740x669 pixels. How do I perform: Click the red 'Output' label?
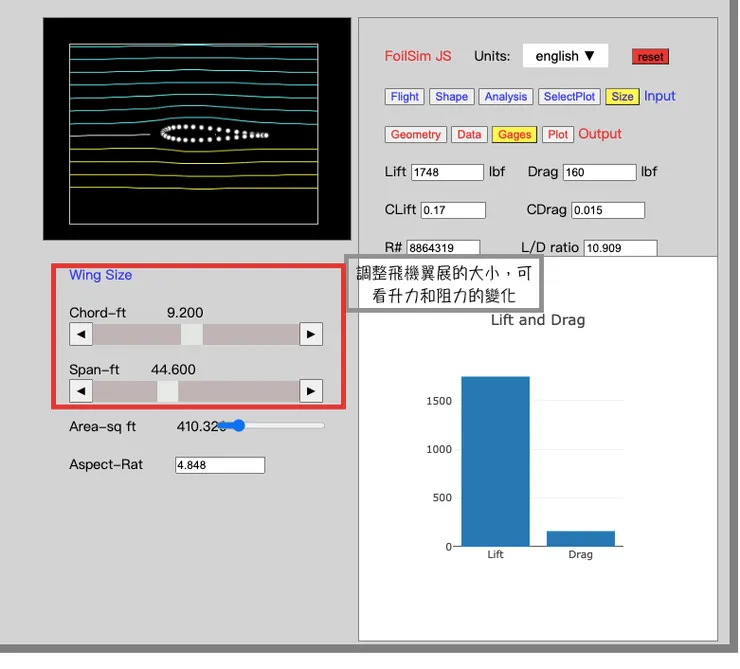click(600, 134)
